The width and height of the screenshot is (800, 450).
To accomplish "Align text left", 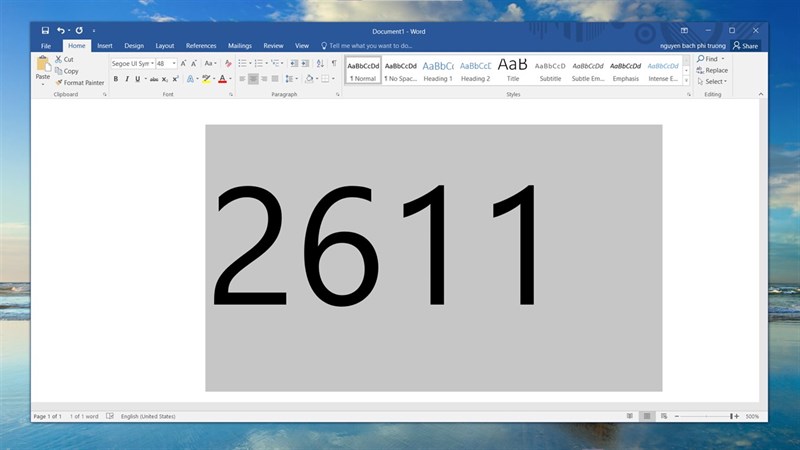I will pos(242,79).
